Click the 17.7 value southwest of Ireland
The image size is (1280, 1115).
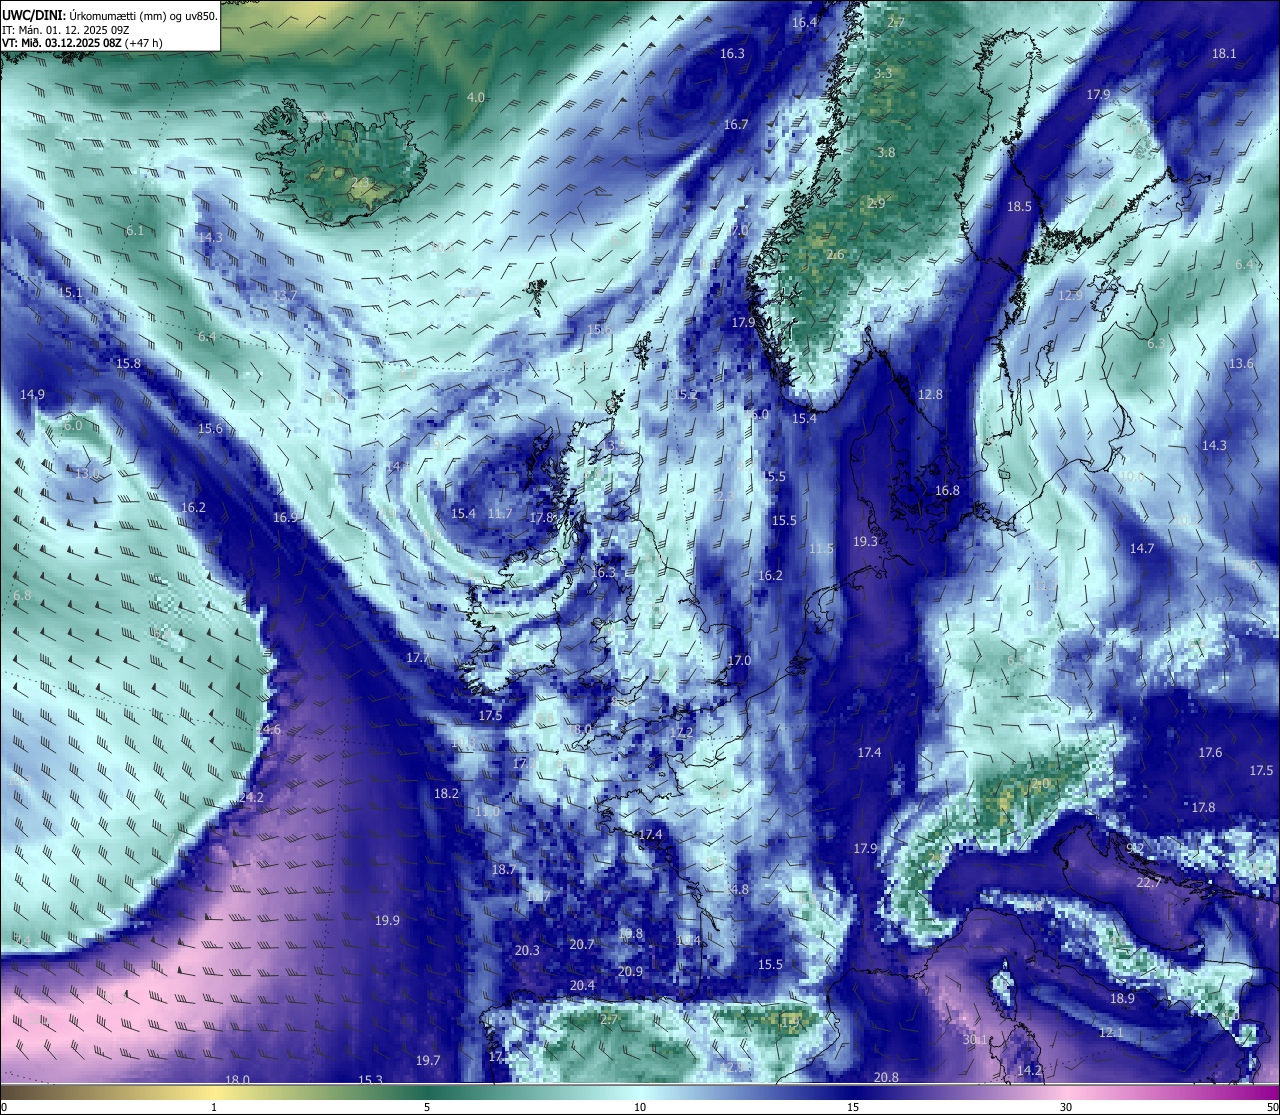[418, 657]
